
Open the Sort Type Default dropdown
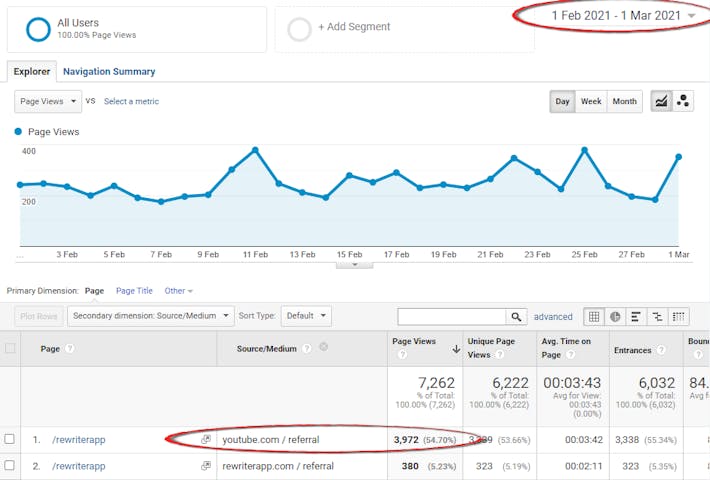click(307, 316)
